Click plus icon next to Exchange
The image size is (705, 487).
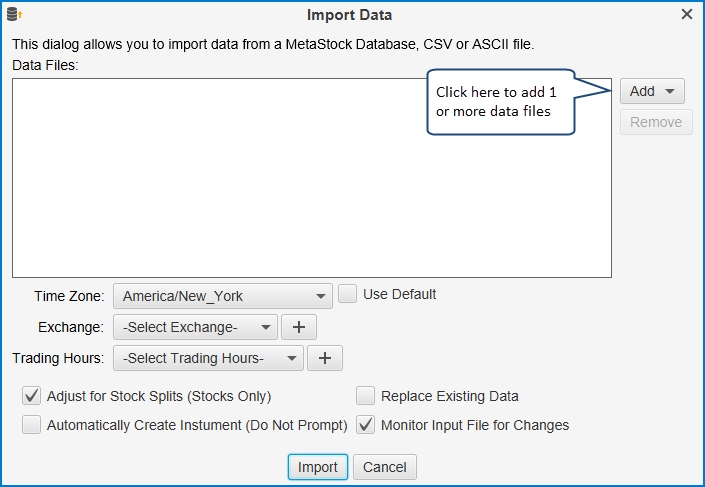[x=299, y=327]
